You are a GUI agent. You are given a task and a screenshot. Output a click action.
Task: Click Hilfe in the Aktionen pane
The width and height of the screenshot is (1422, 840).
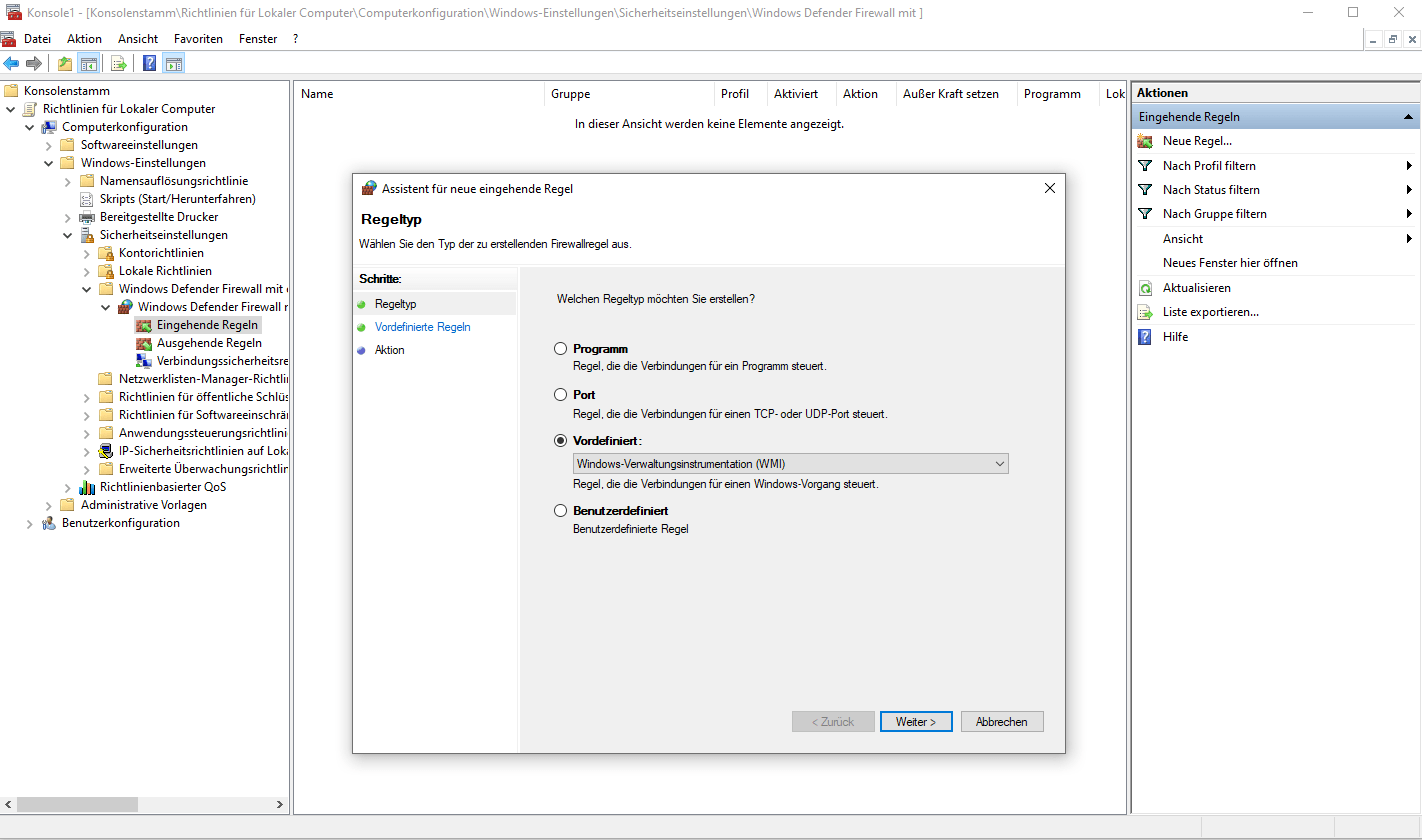(1175, 337)
